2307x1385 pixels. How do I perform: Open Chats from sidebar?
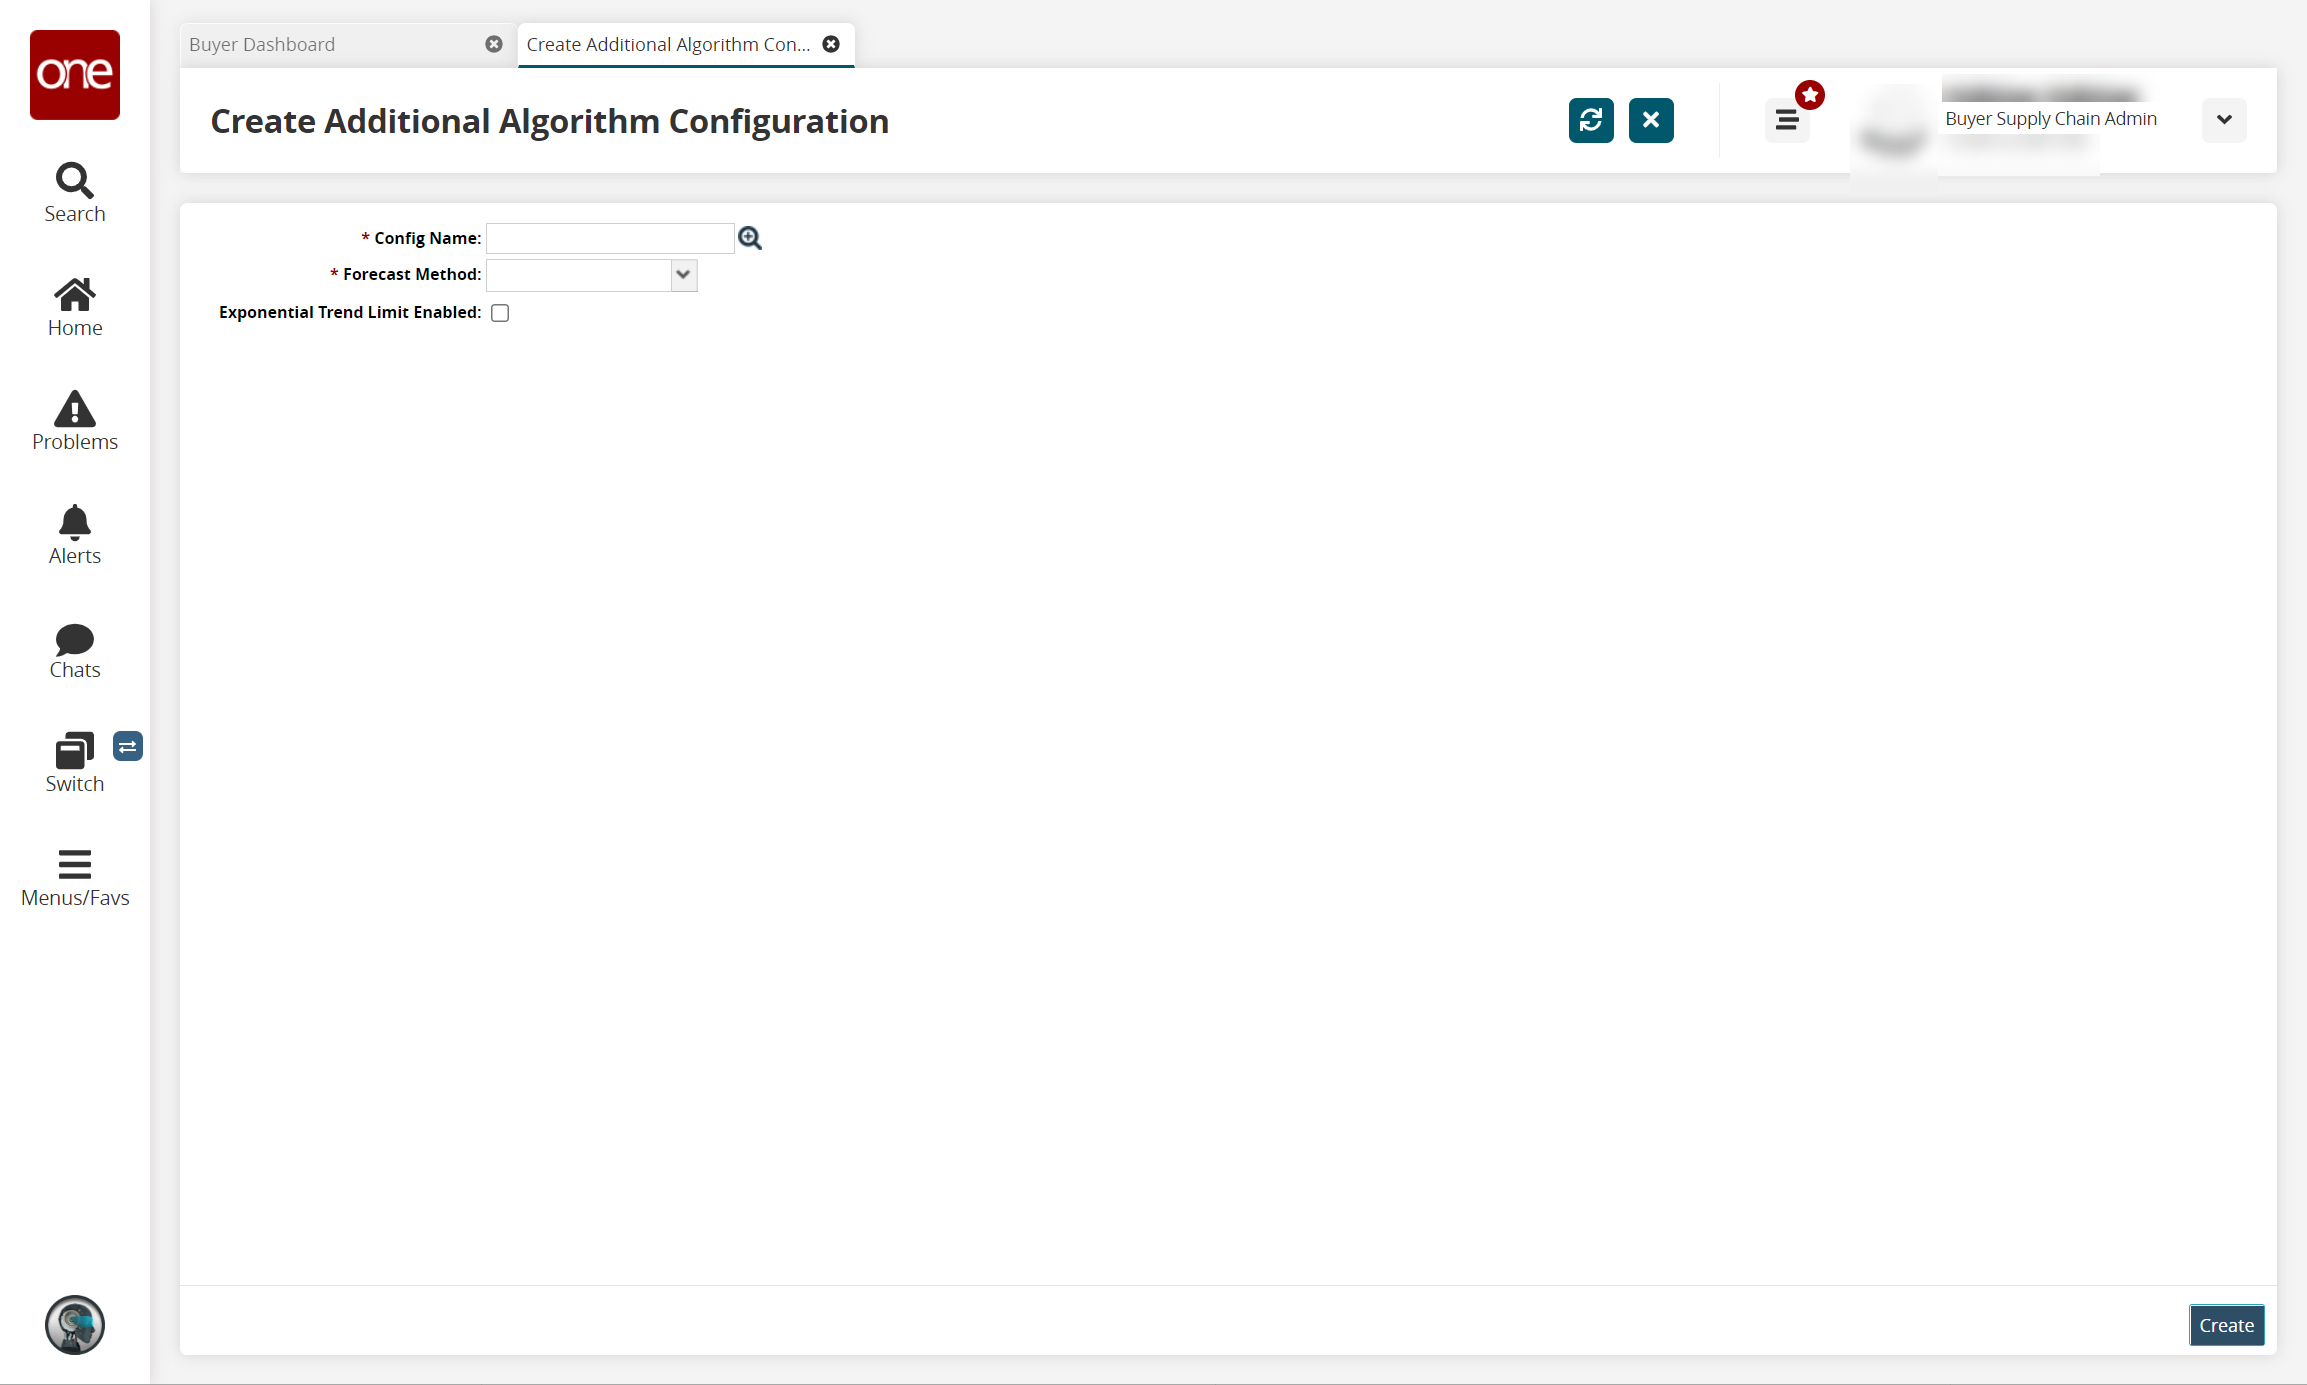click(74, 649)
